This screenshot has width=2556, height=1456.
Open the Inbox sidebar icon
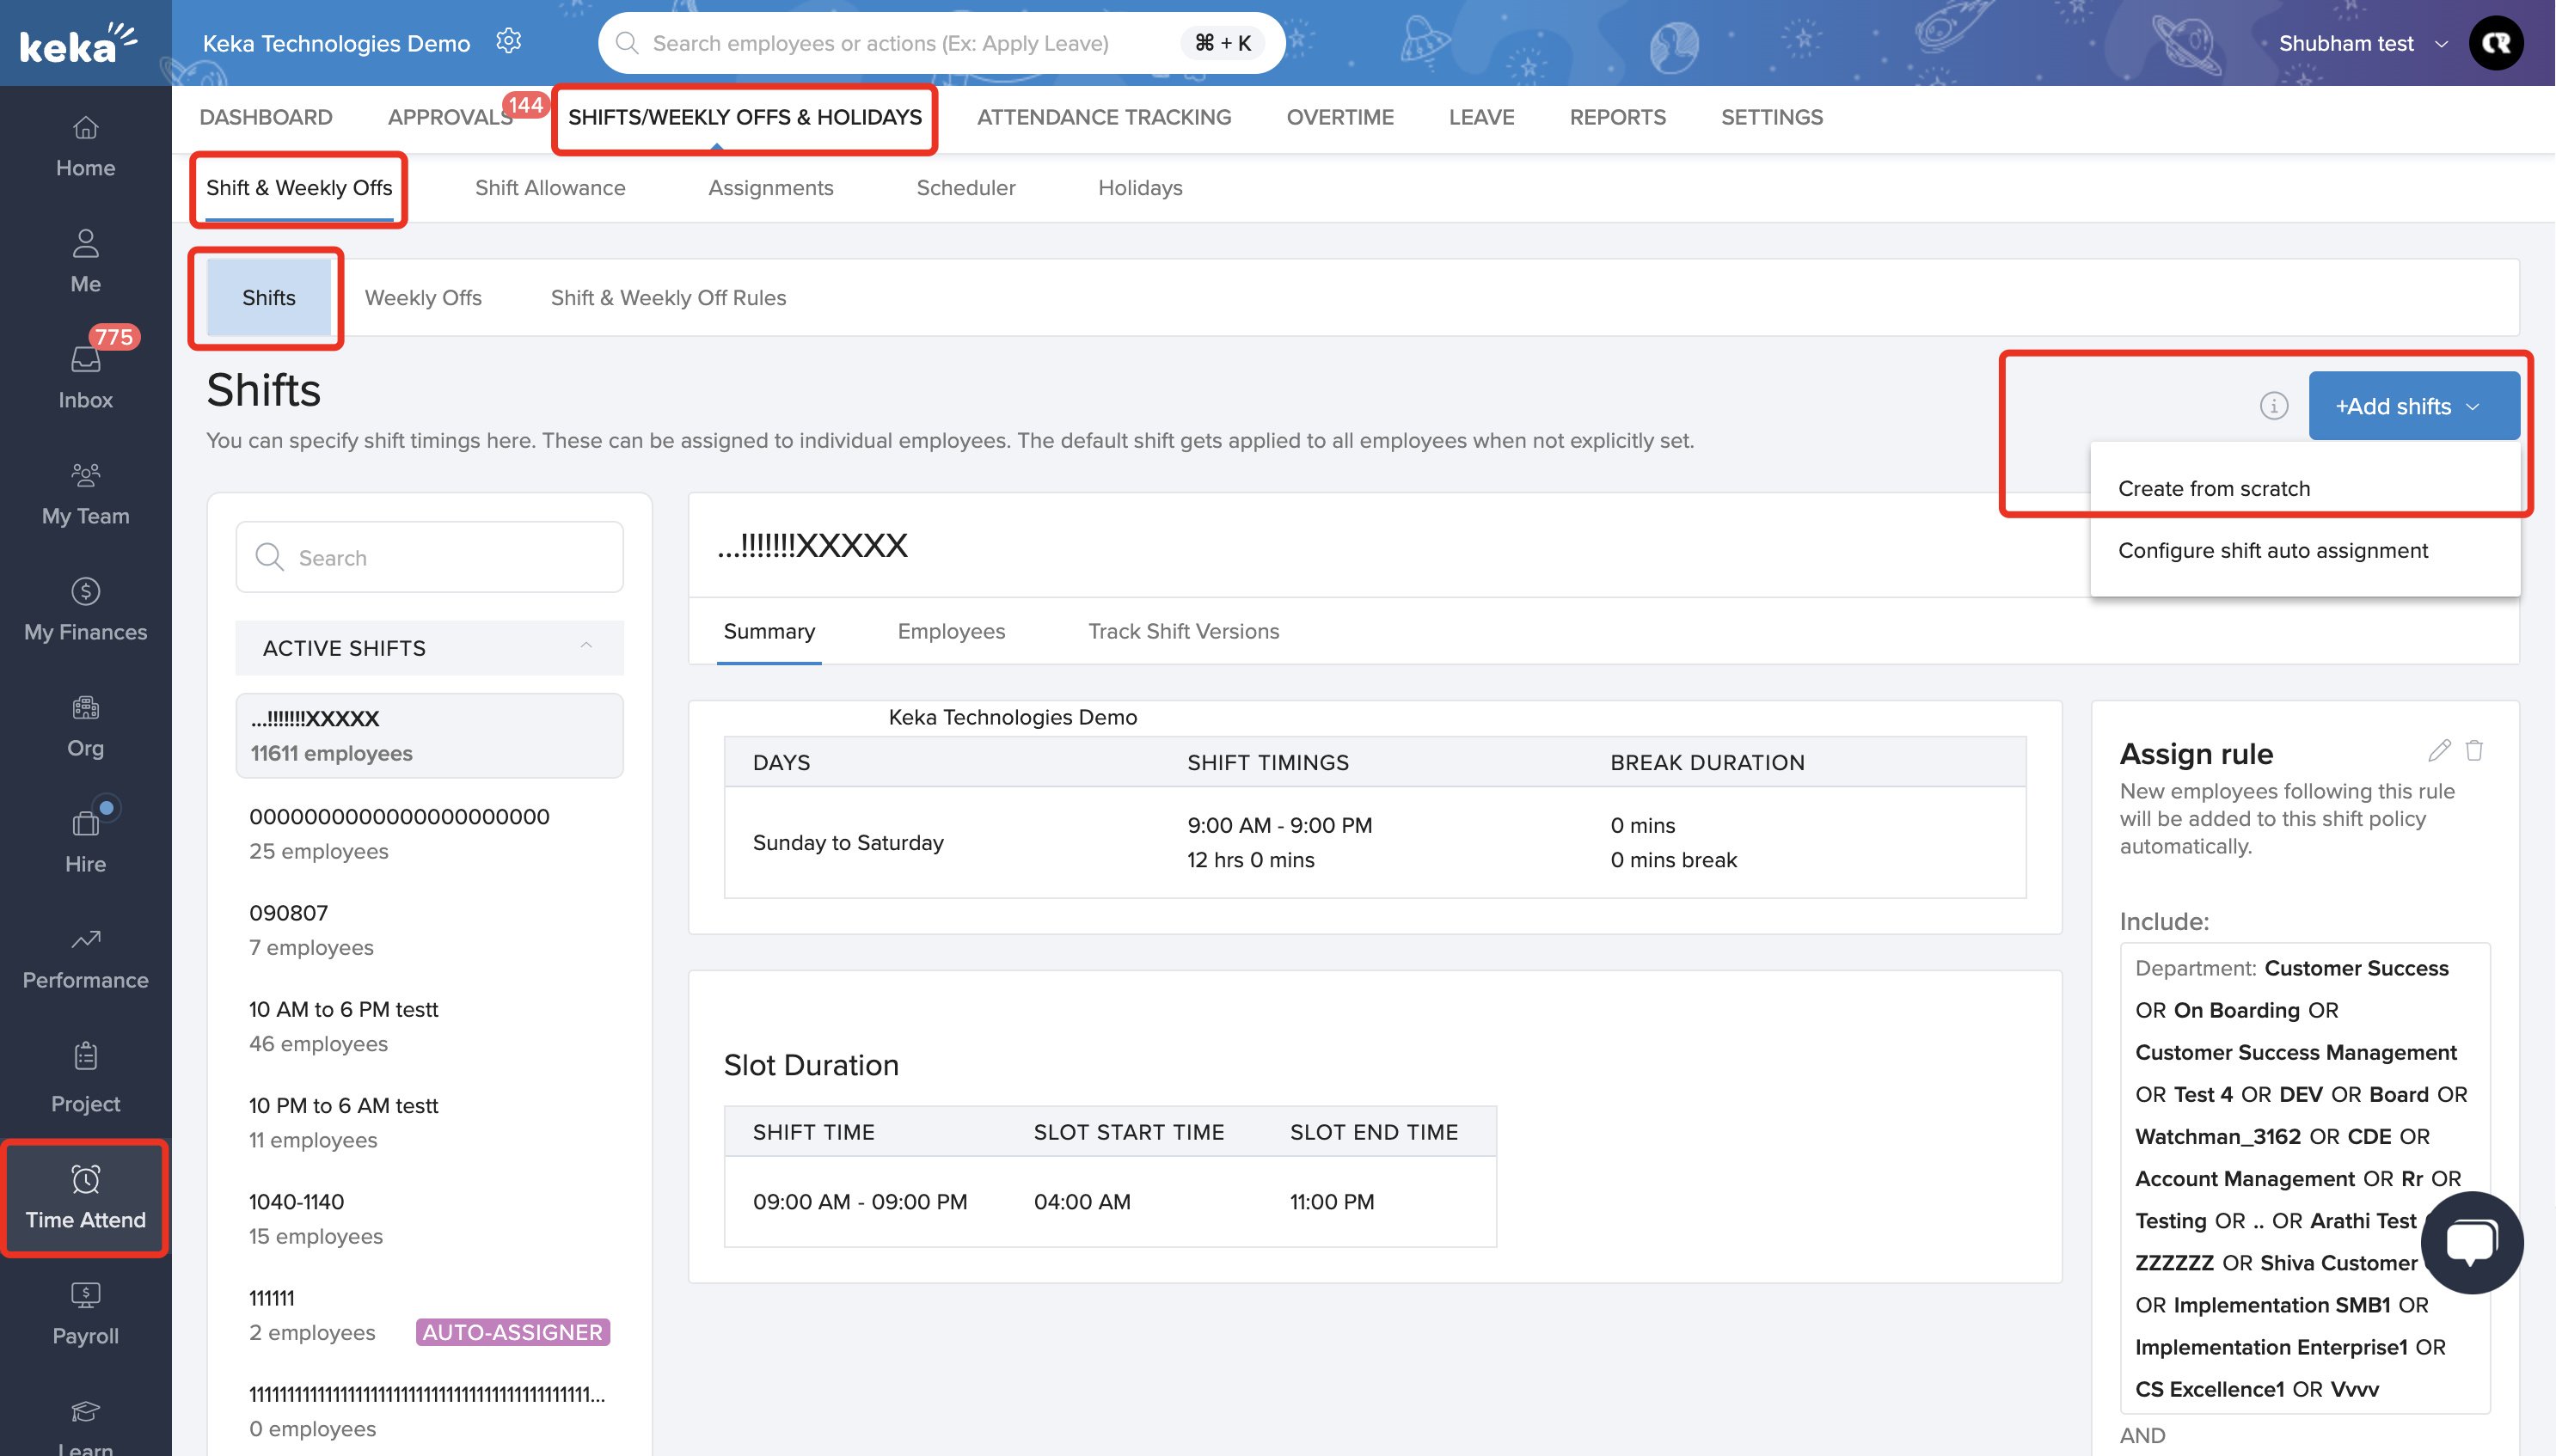pos(85,360)
